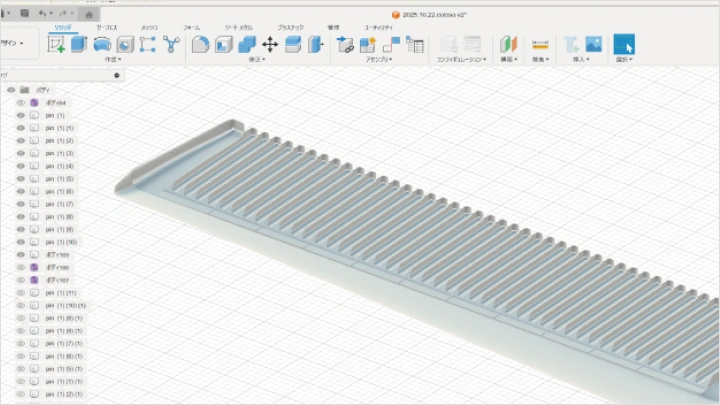This screenshot has width=720, height=405.
Task: Toggle visibility of ボディ105
Action: [21, 255]
